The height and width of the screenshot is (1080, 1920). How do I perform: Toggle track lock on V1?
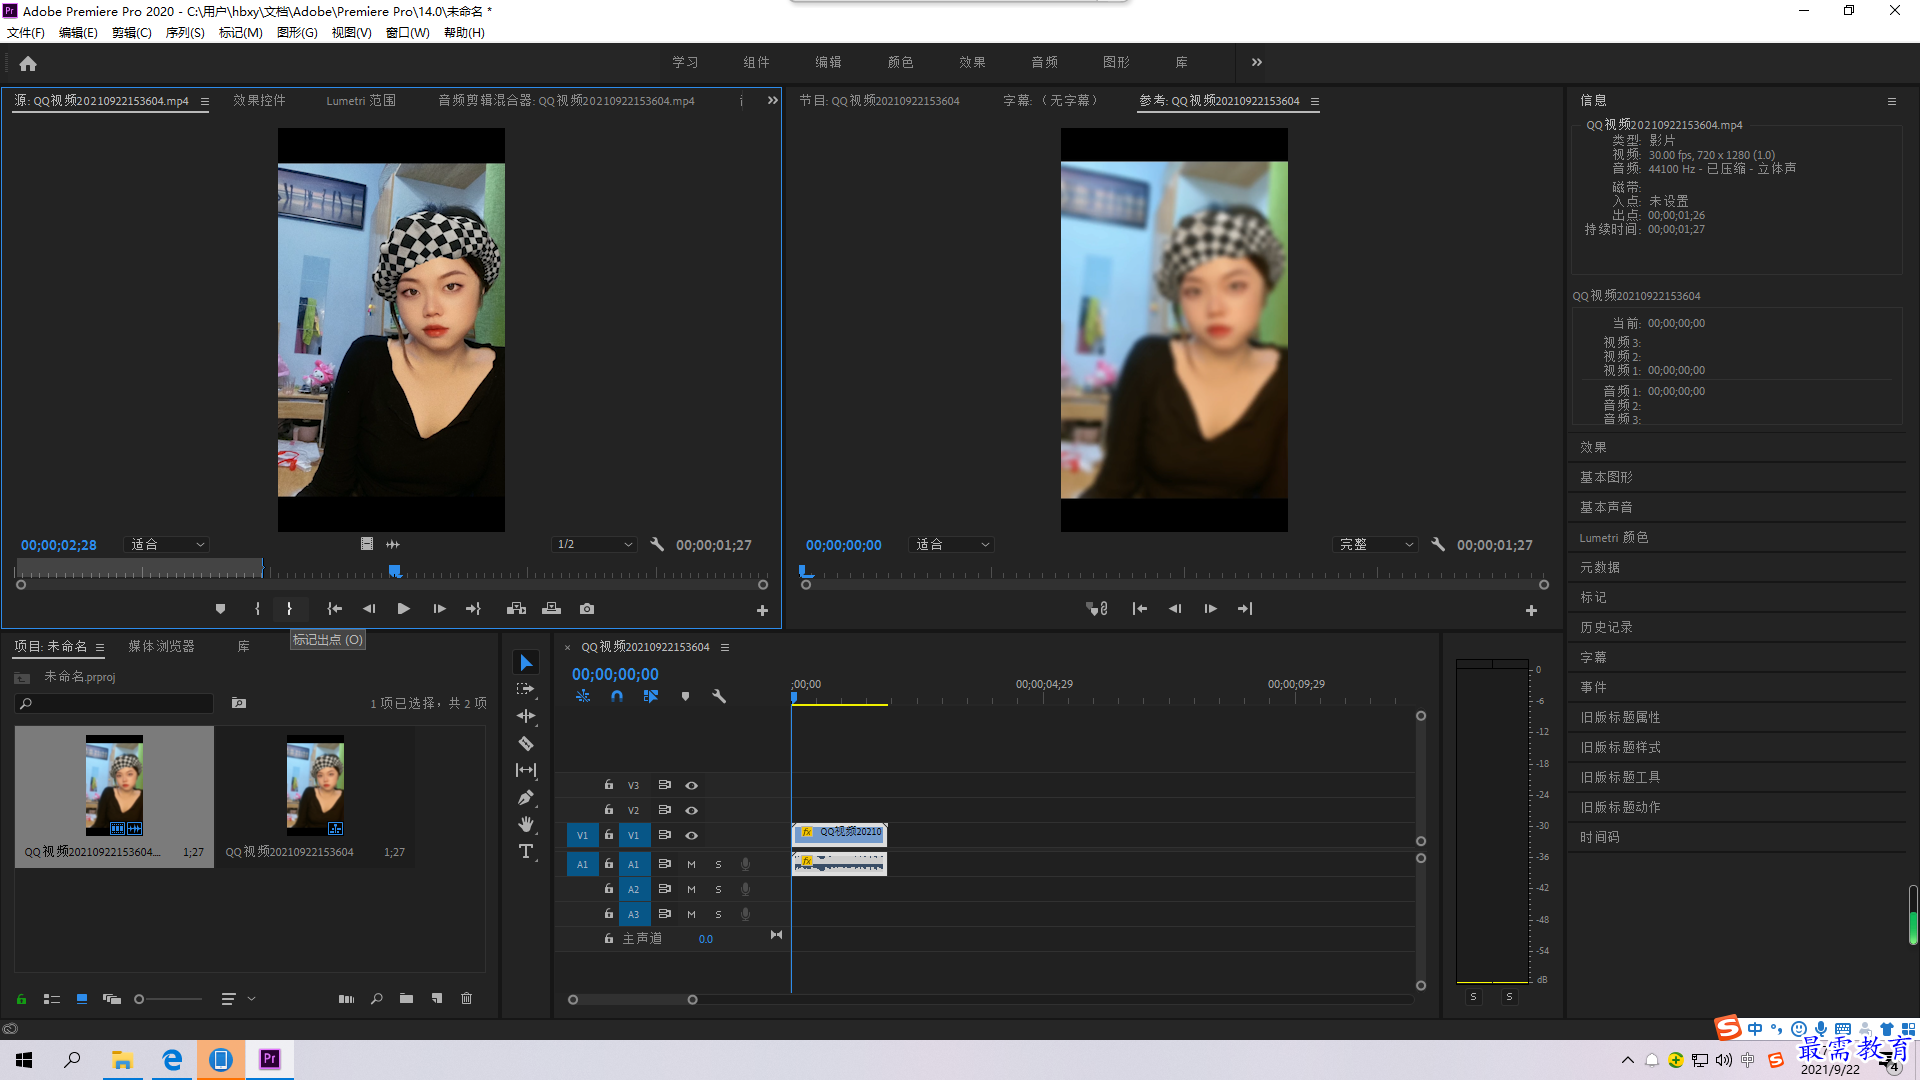point(608,835)
